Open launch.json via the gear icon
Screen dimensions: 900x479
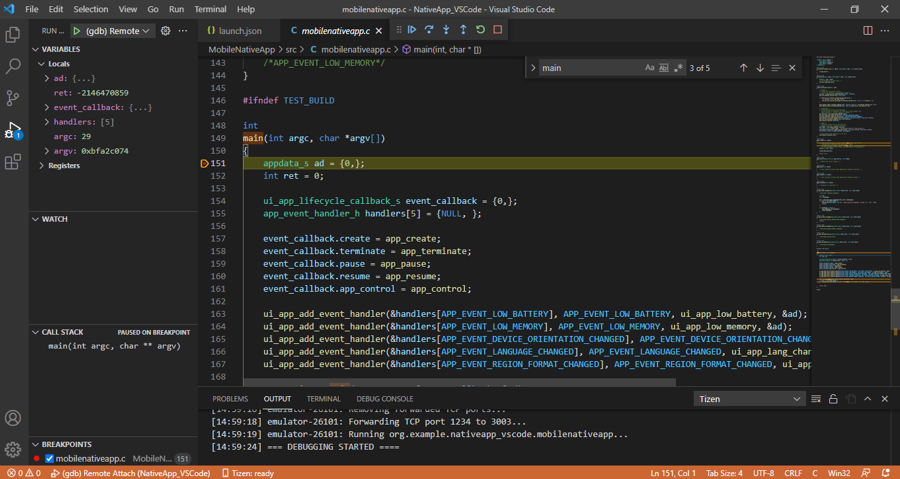pyautogui.click(x=166, y=31)
